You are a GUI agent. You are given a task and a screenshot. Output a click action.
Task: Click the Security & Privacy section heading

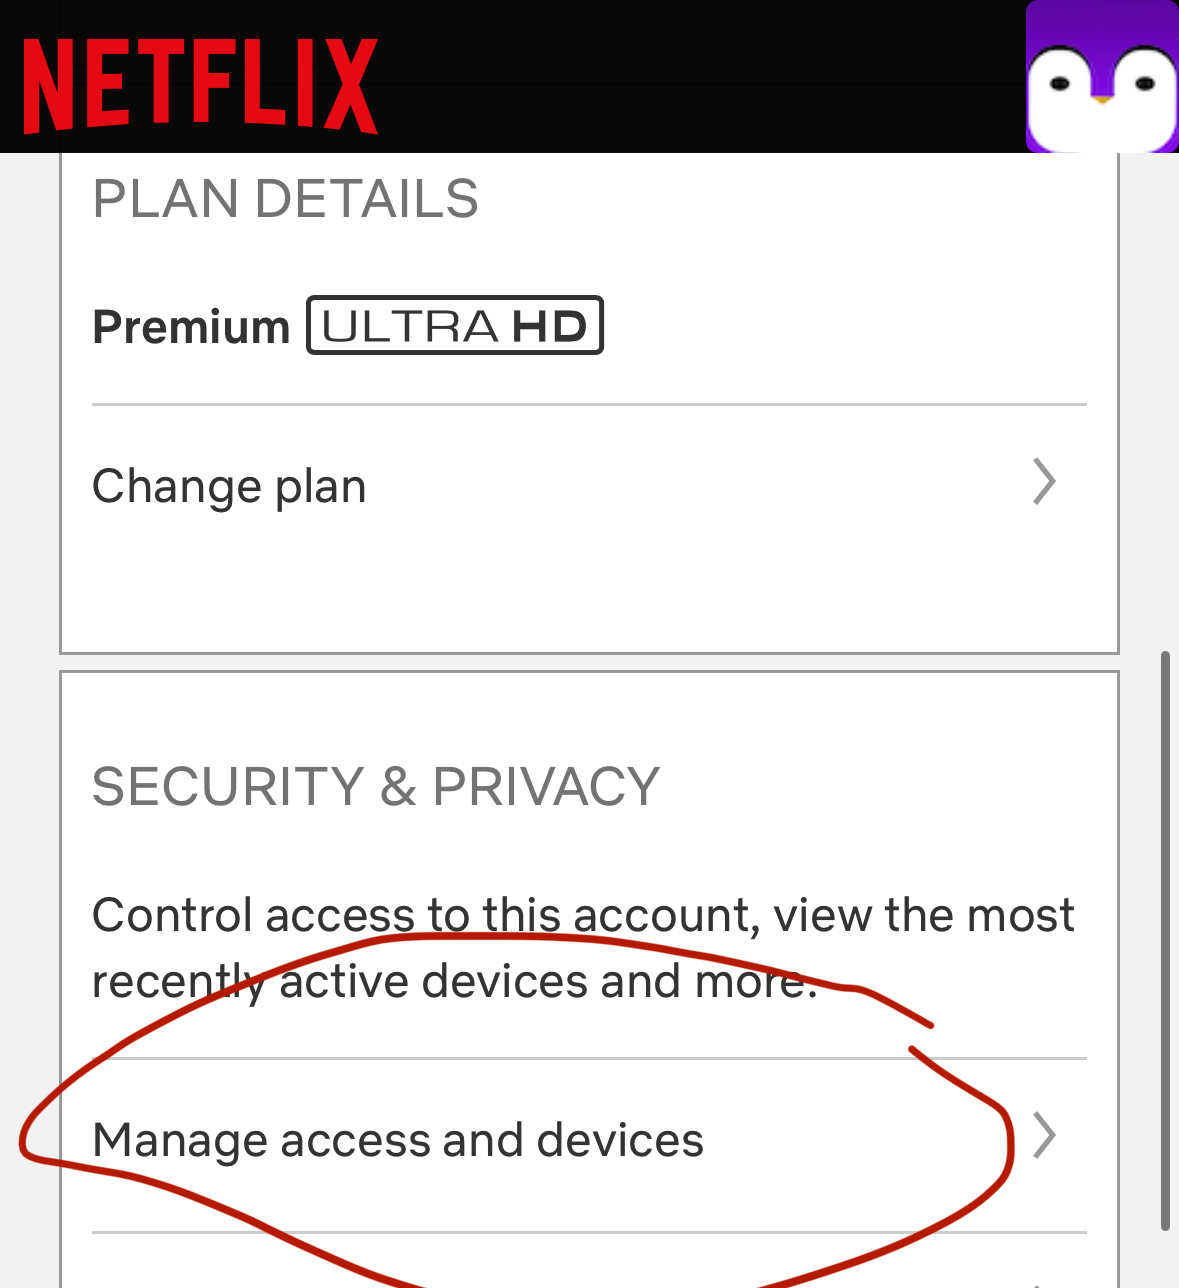tap(376, 786)
